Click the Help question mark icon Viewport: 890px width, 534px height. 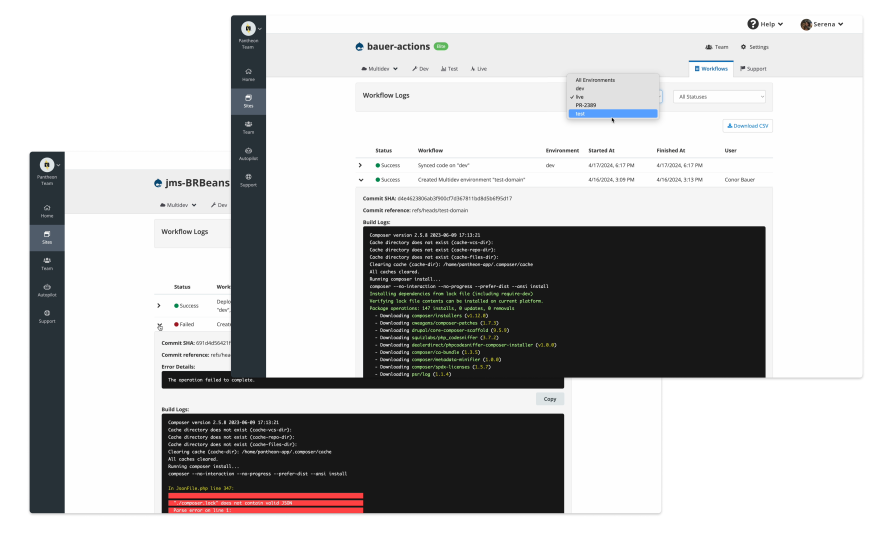tap(753, 24)
